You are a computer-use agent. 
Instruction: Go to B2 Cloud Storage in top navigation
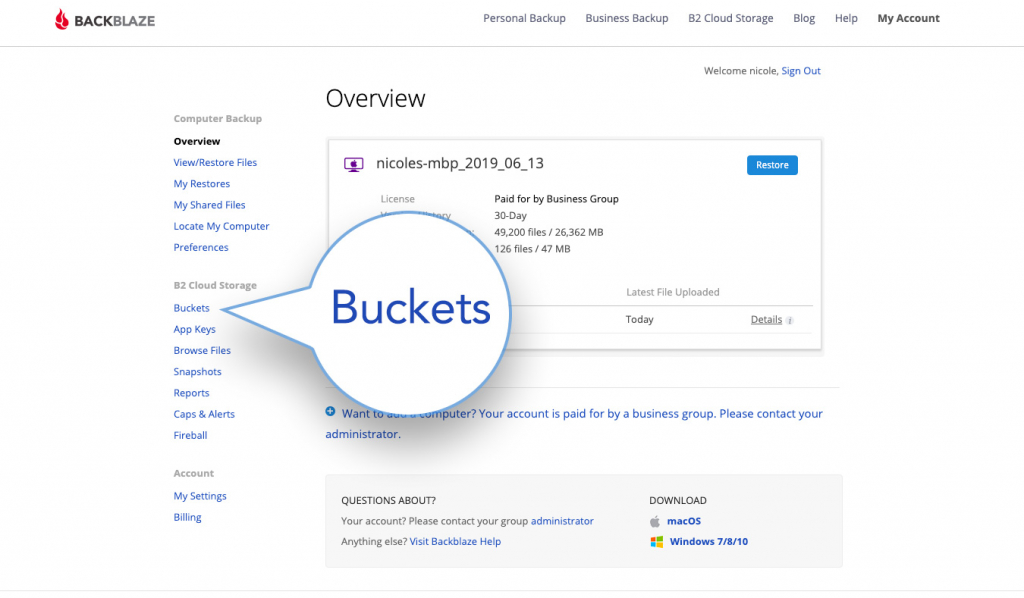(731, 18)
